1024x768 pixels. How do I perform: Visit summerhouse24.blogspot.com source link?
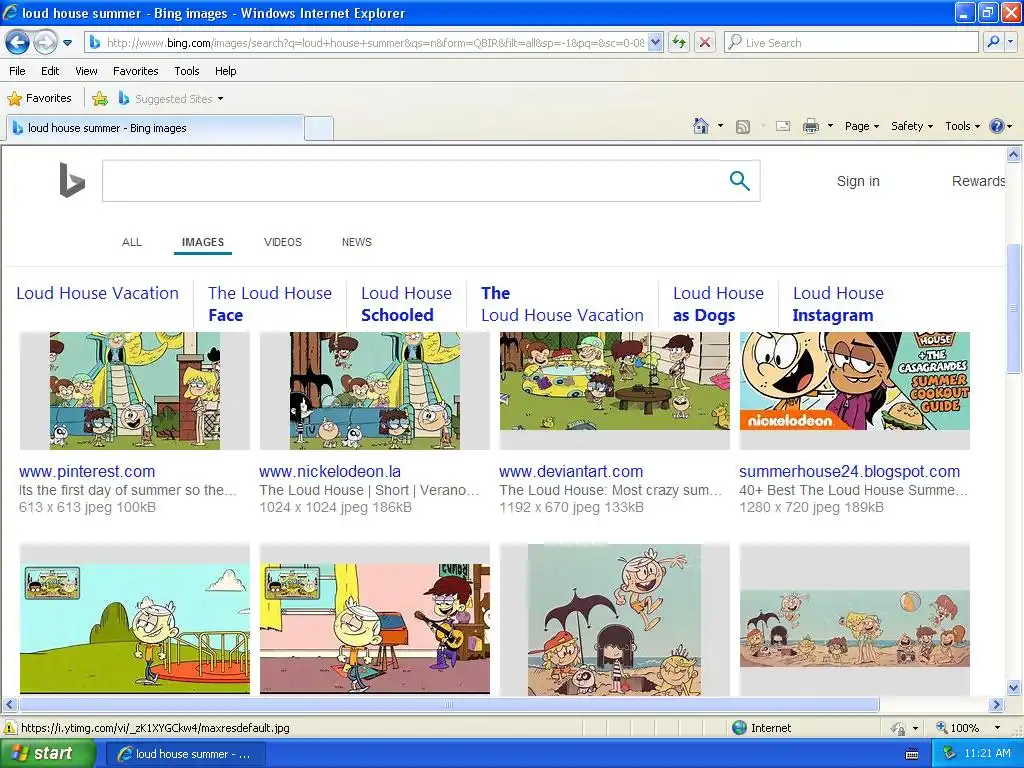coord(850,472)
